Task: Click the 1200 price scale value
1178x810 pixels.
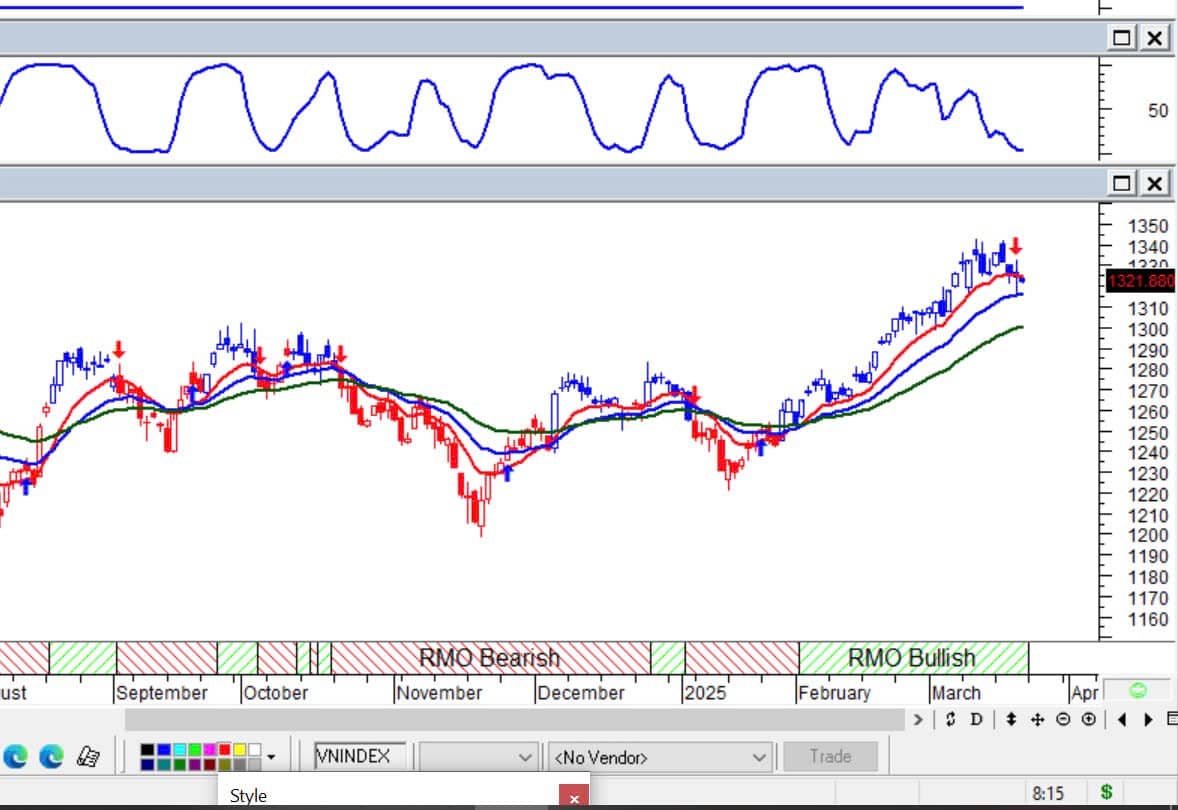Action: (1147, 536)
